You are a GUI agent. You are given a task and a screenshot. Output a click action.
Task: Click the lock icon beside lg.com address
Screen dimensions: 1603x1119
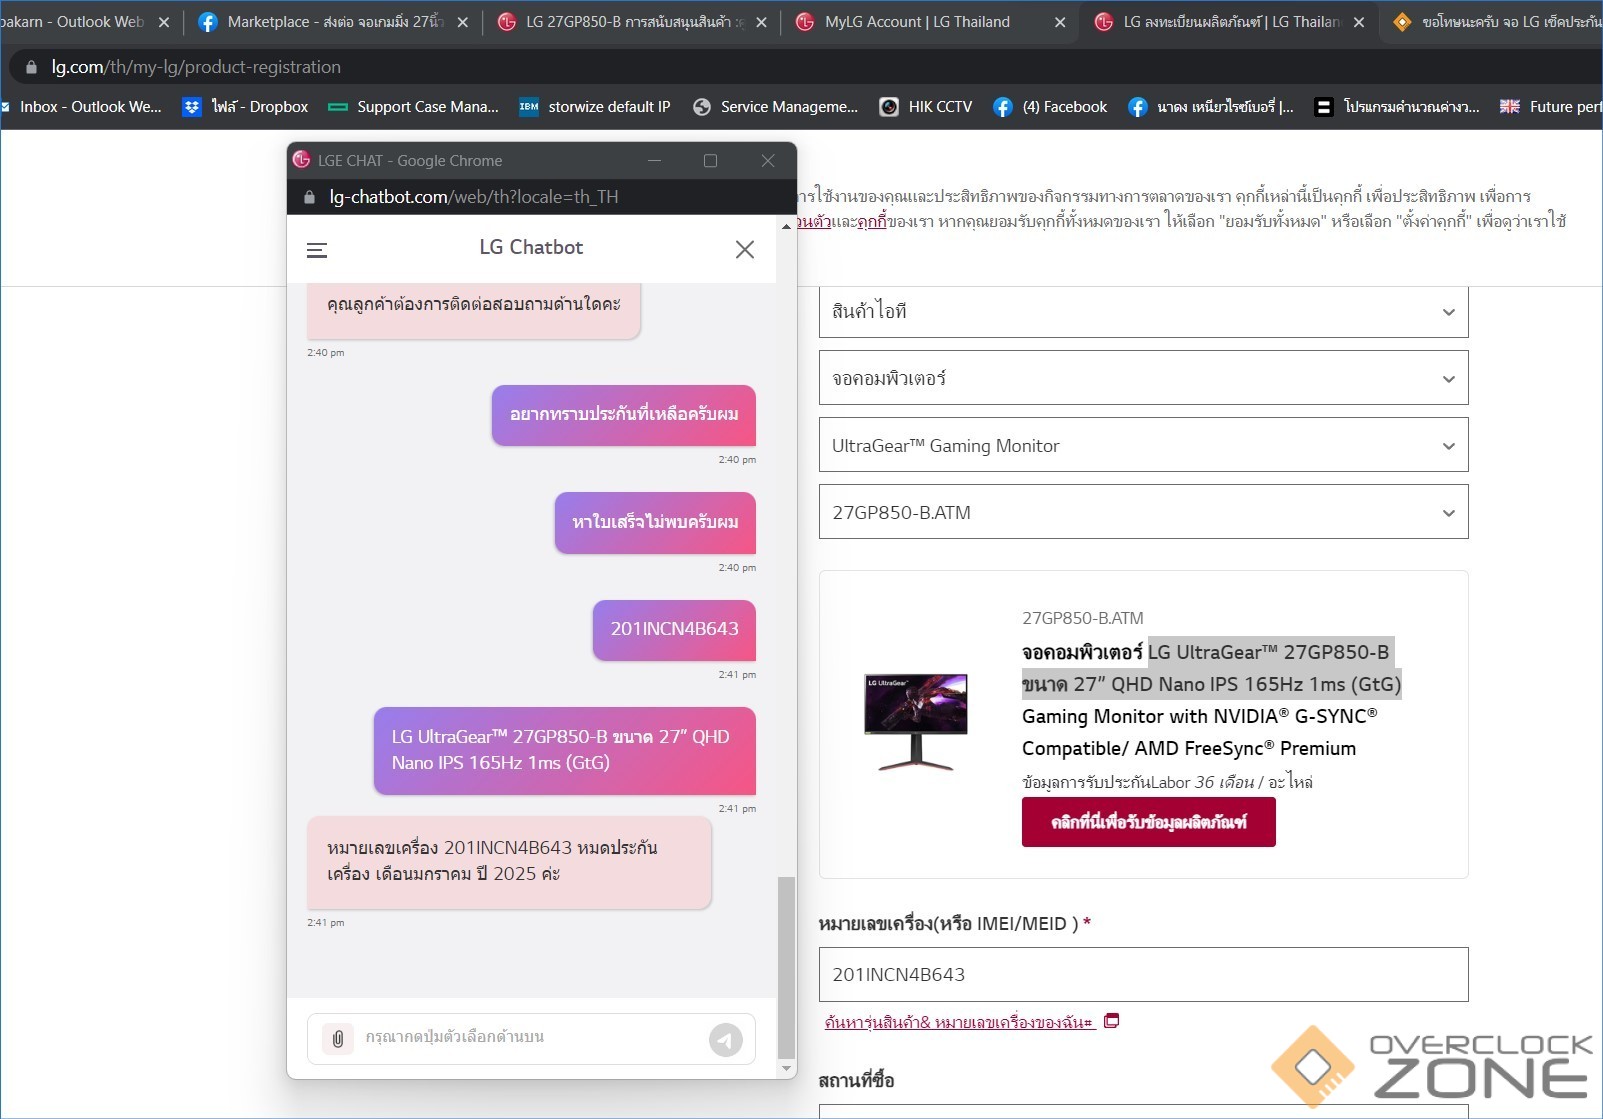coord(31,67)
